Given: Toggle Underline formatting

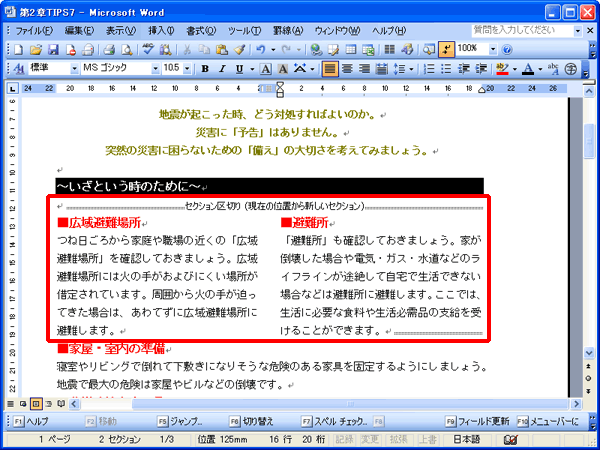Looking at the screenshot, I should 240,69.
